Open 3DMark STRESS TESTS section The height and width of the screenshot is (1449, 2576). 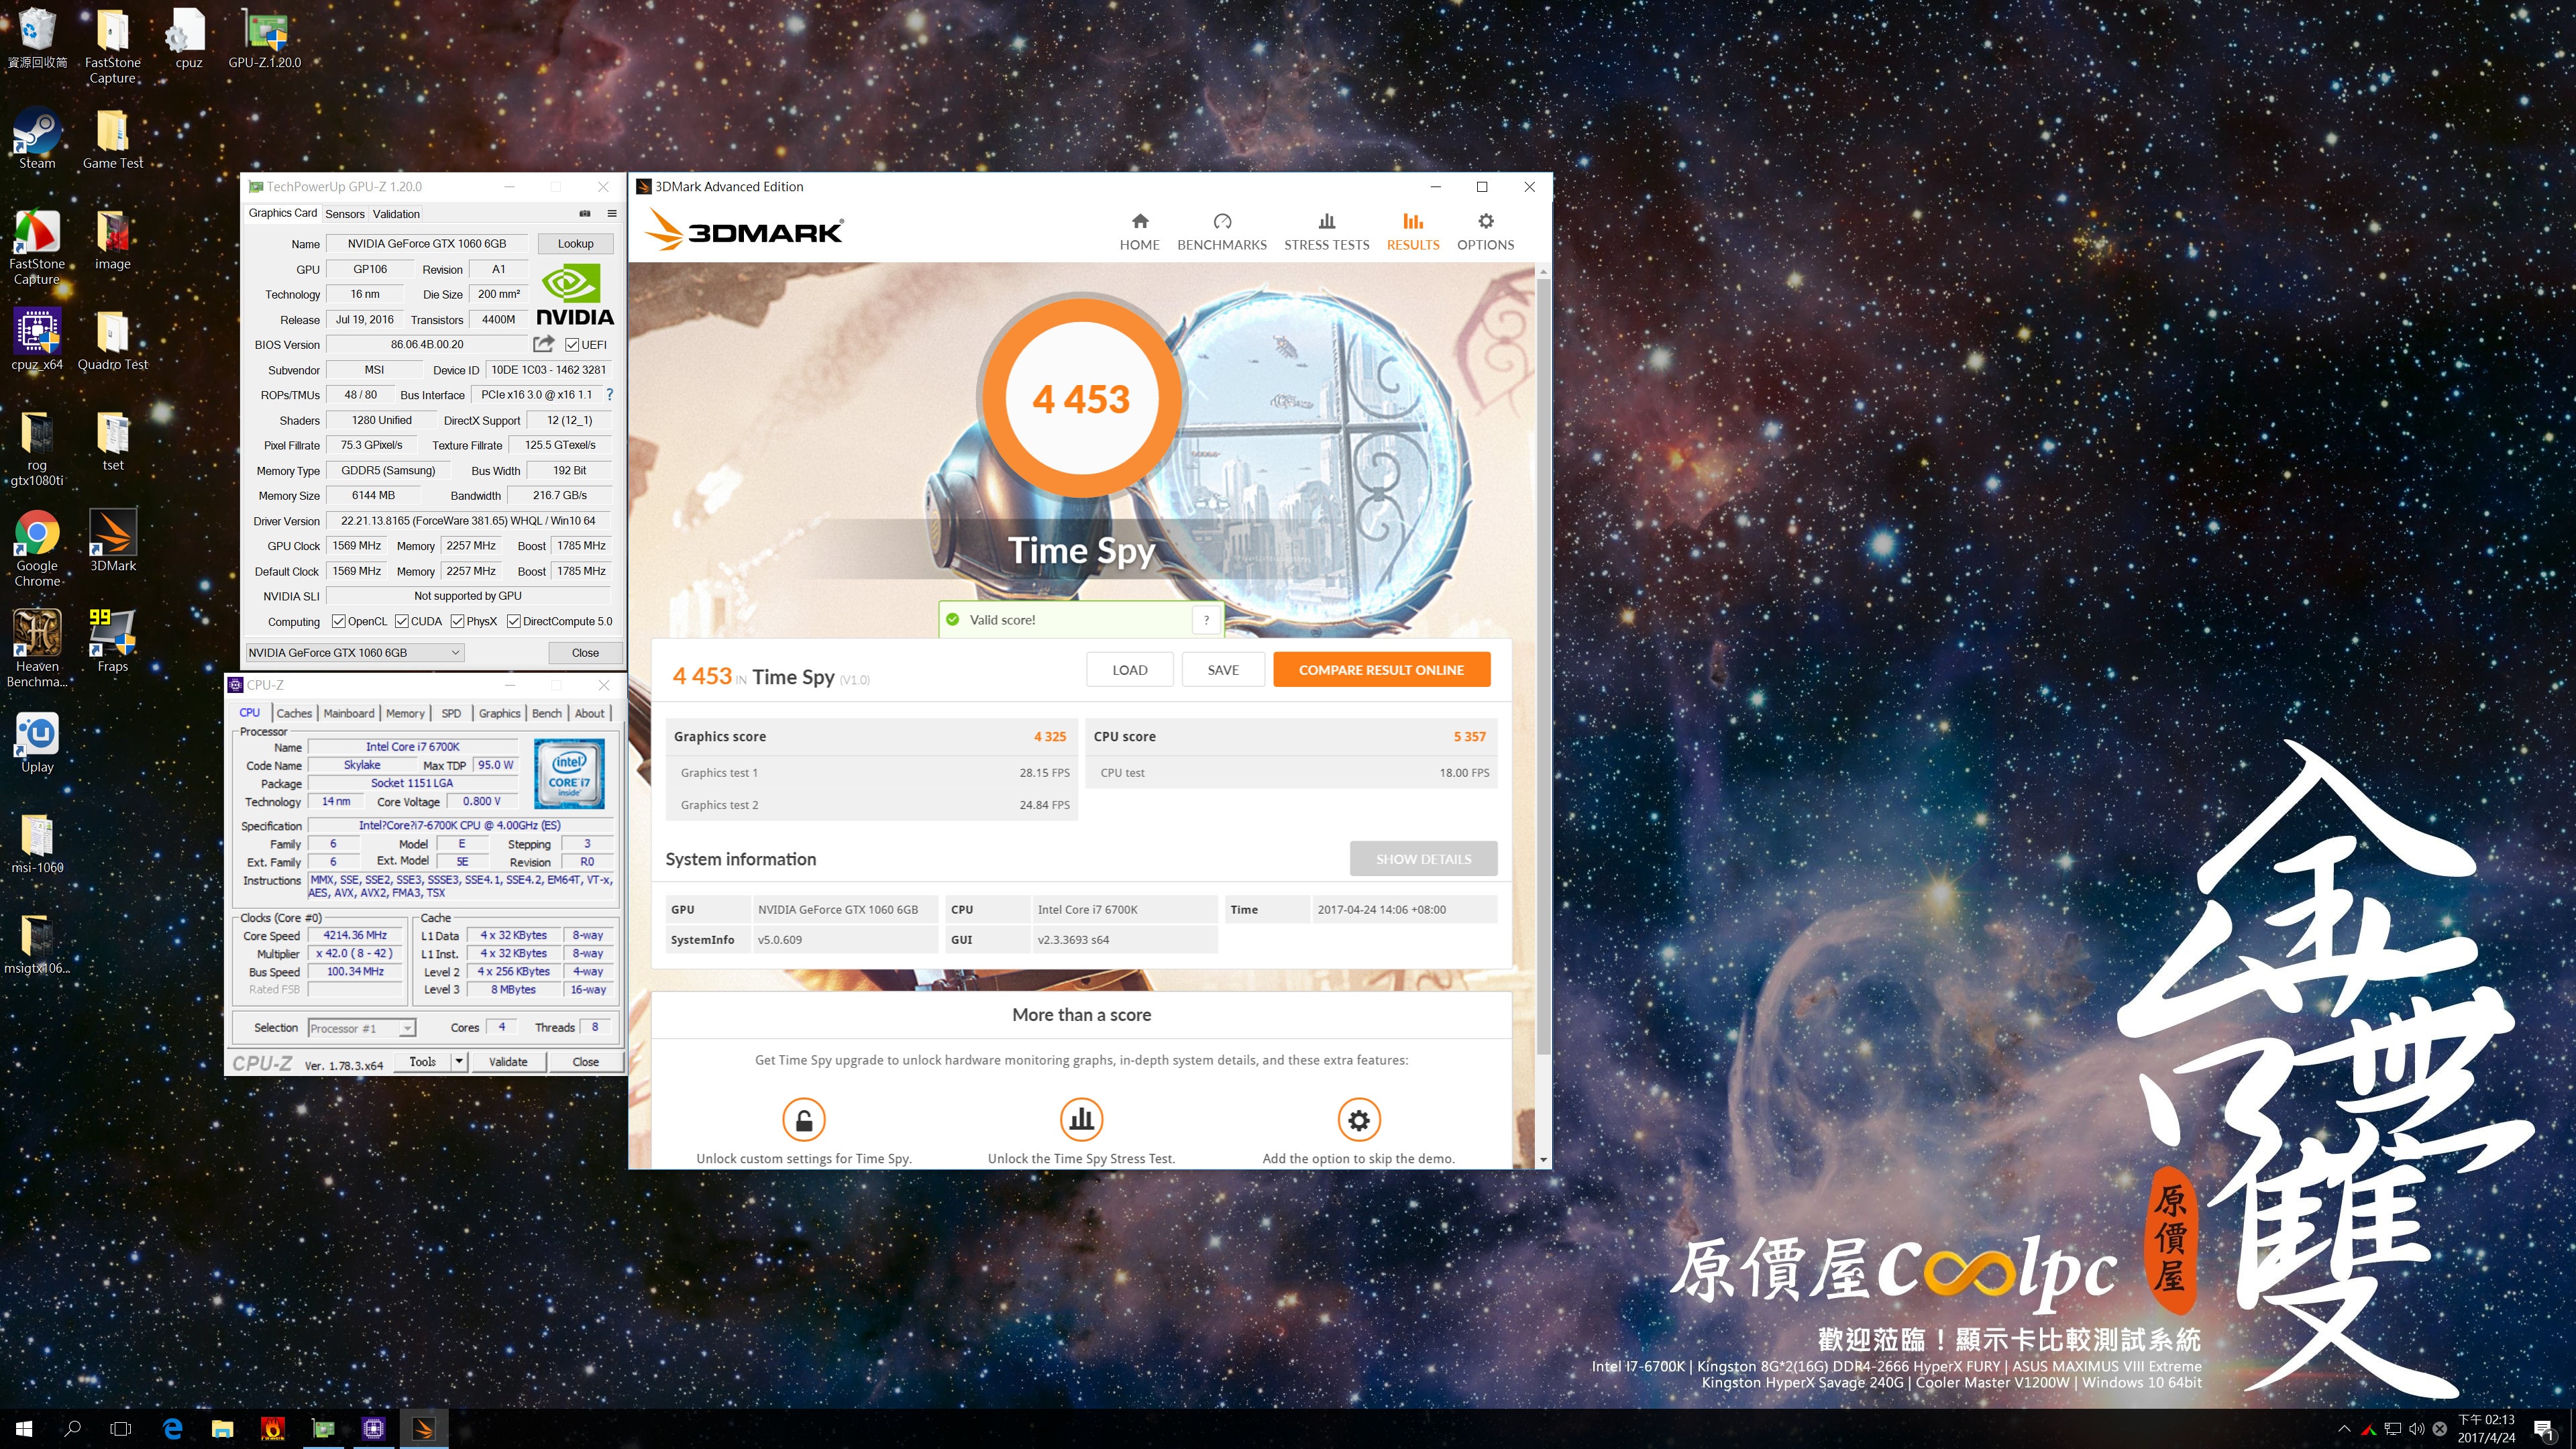coord(1326,231)
